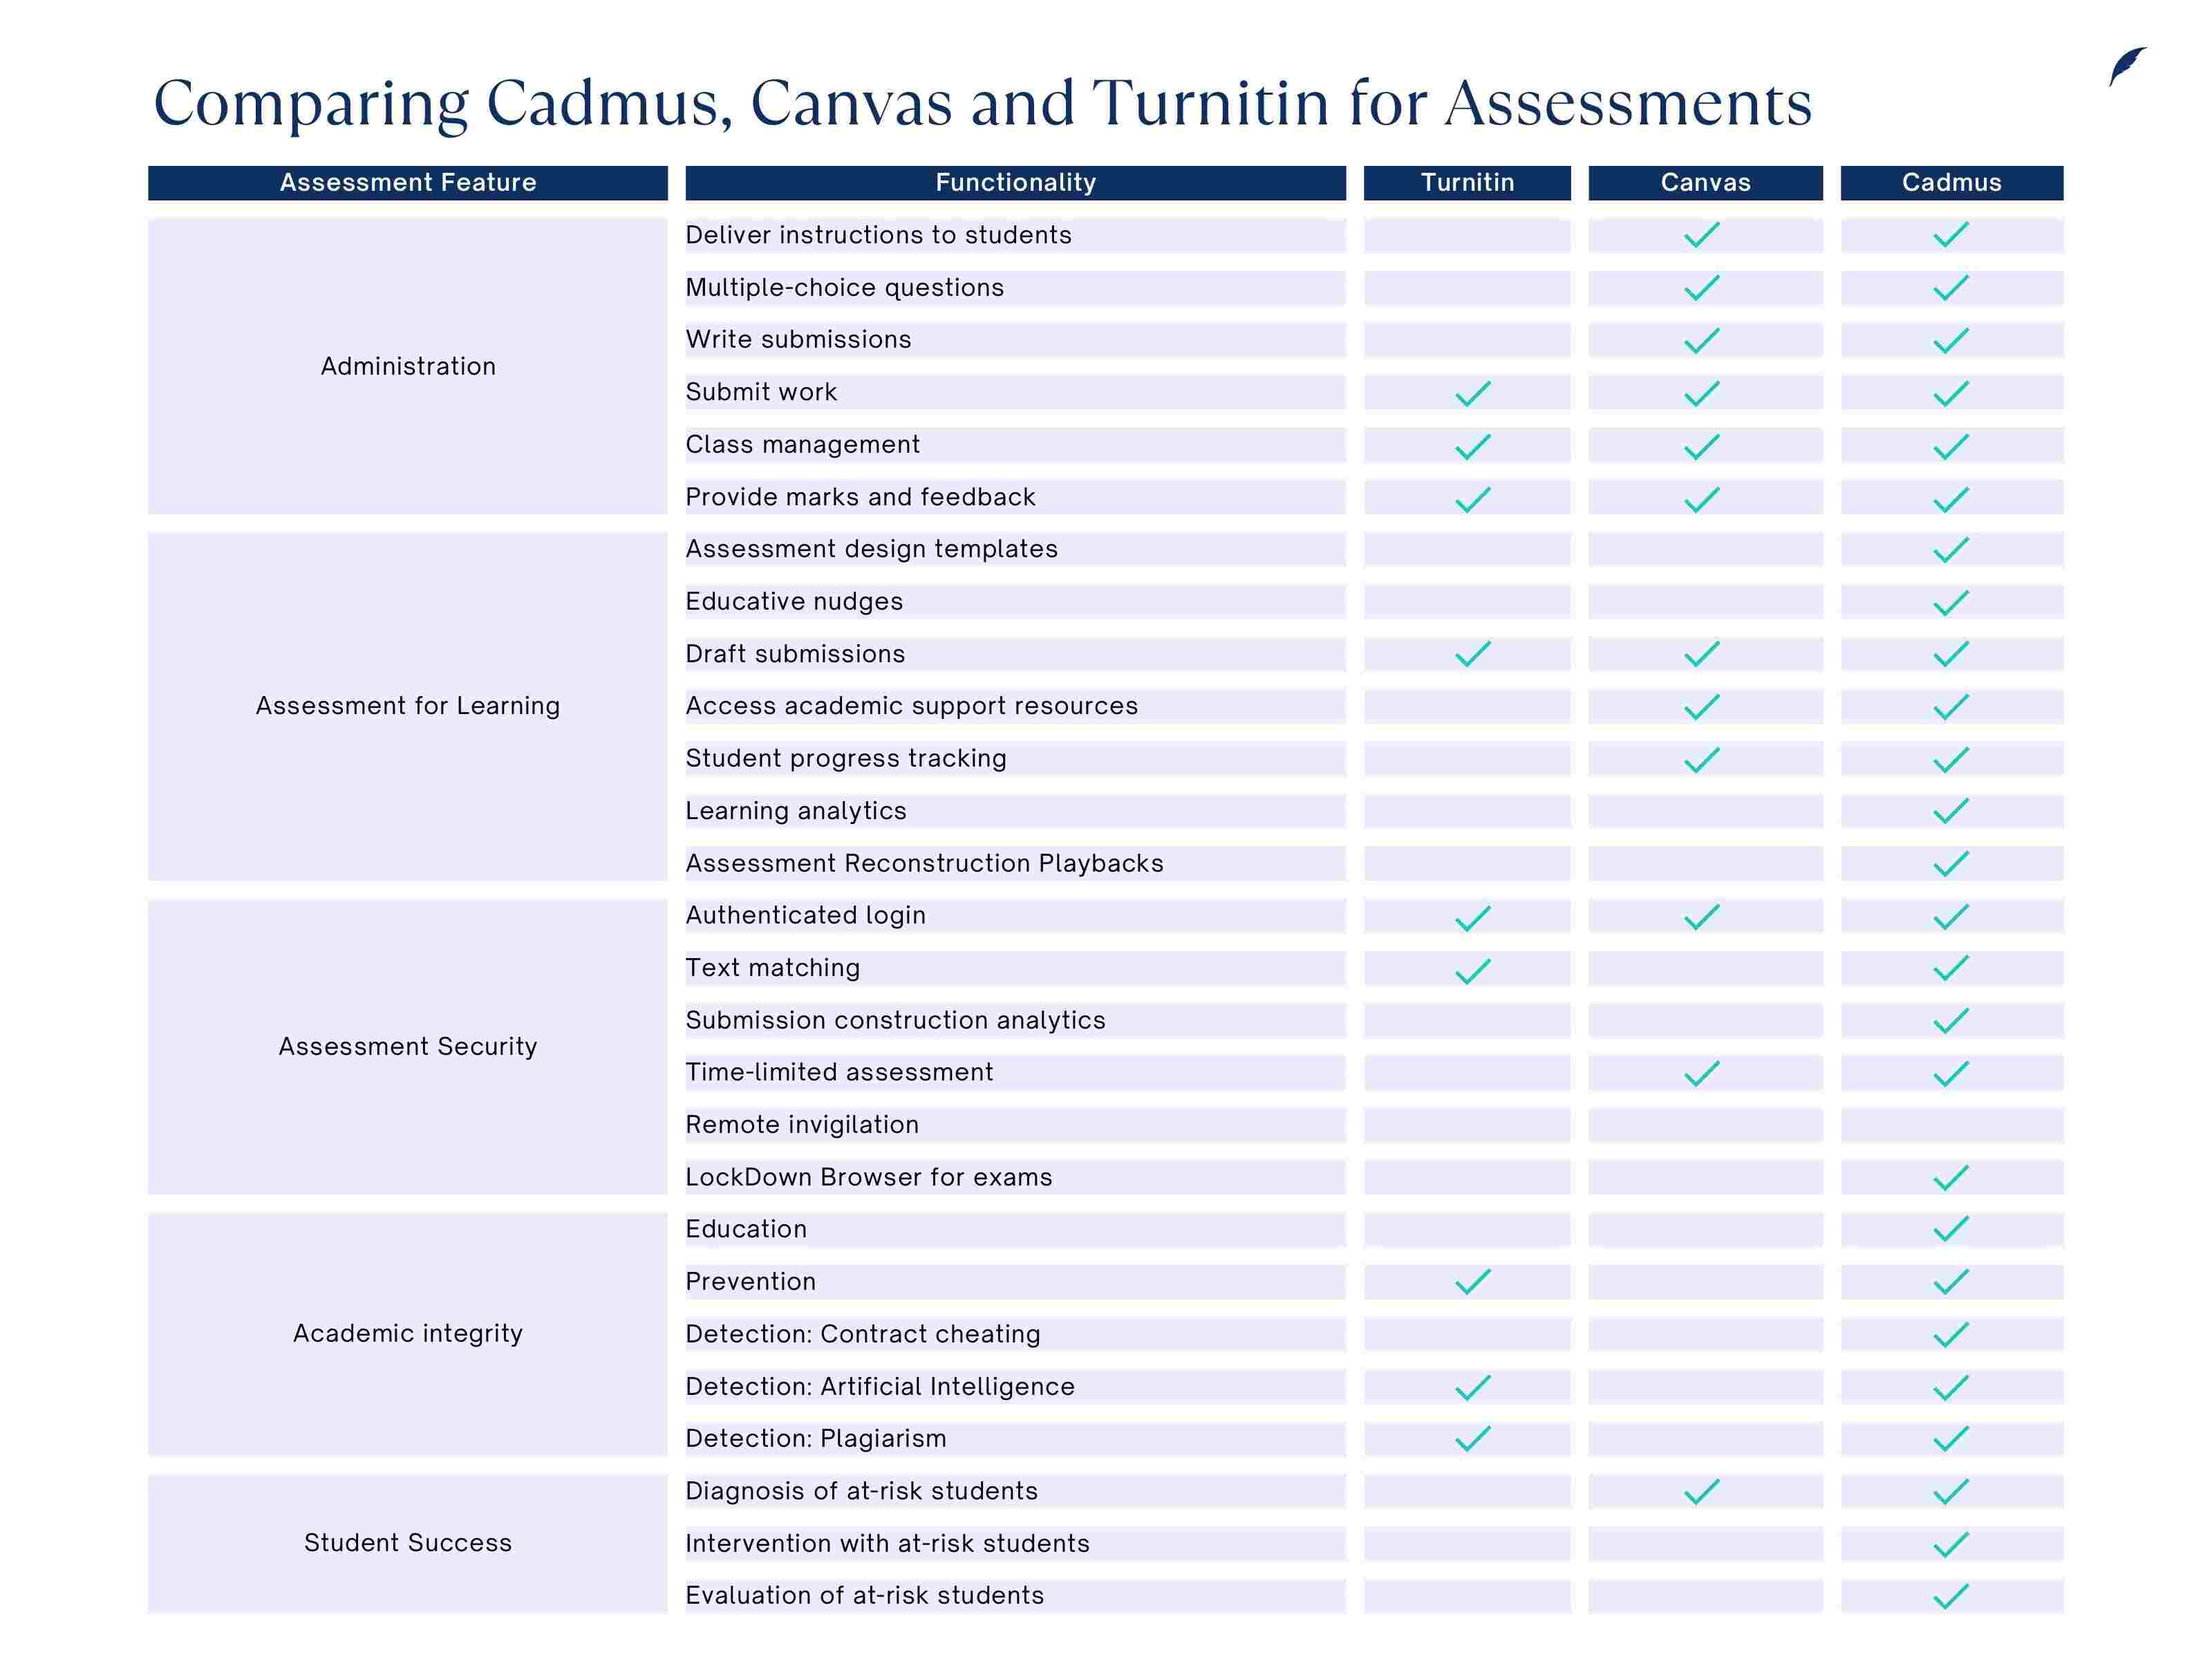
Task: Click Canvas checkmark for Write submissions
Action: [x=1702, y=341]
